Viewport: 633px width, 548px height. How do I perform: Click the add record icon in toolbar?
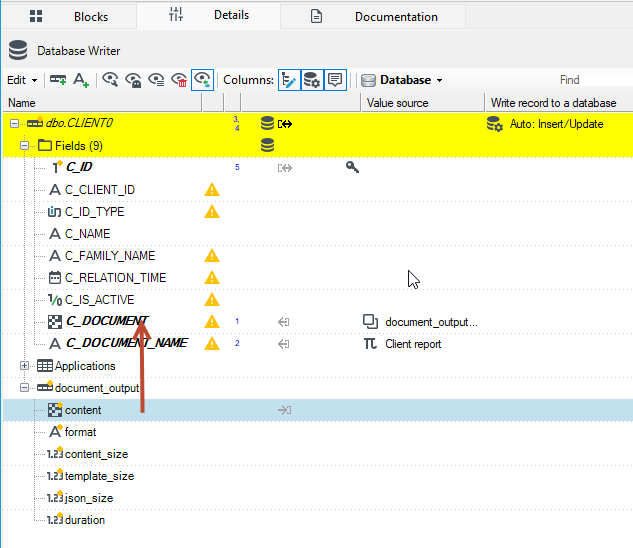coord(58,80)
